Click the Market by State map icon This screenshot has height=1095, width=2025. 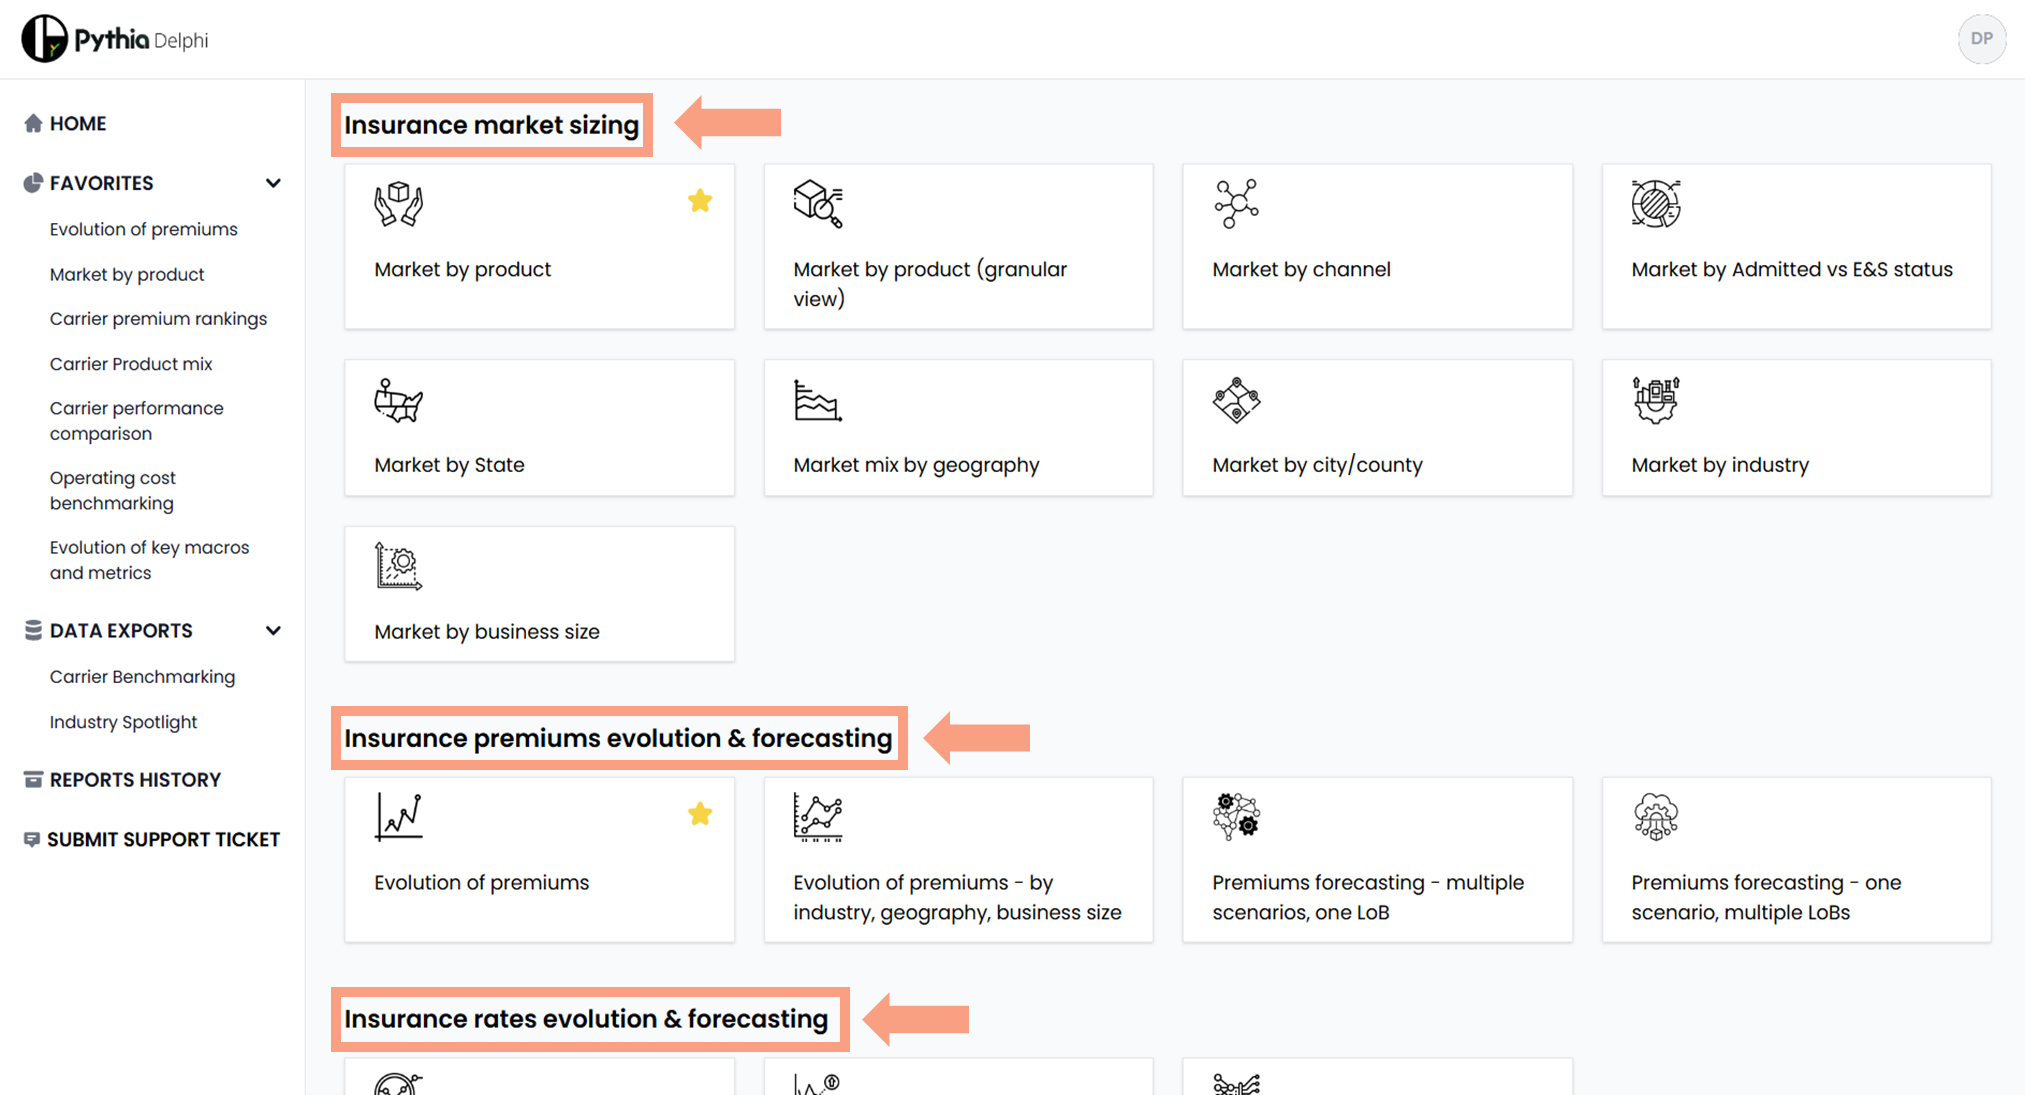pyautogui.click(x=399, y=400)
